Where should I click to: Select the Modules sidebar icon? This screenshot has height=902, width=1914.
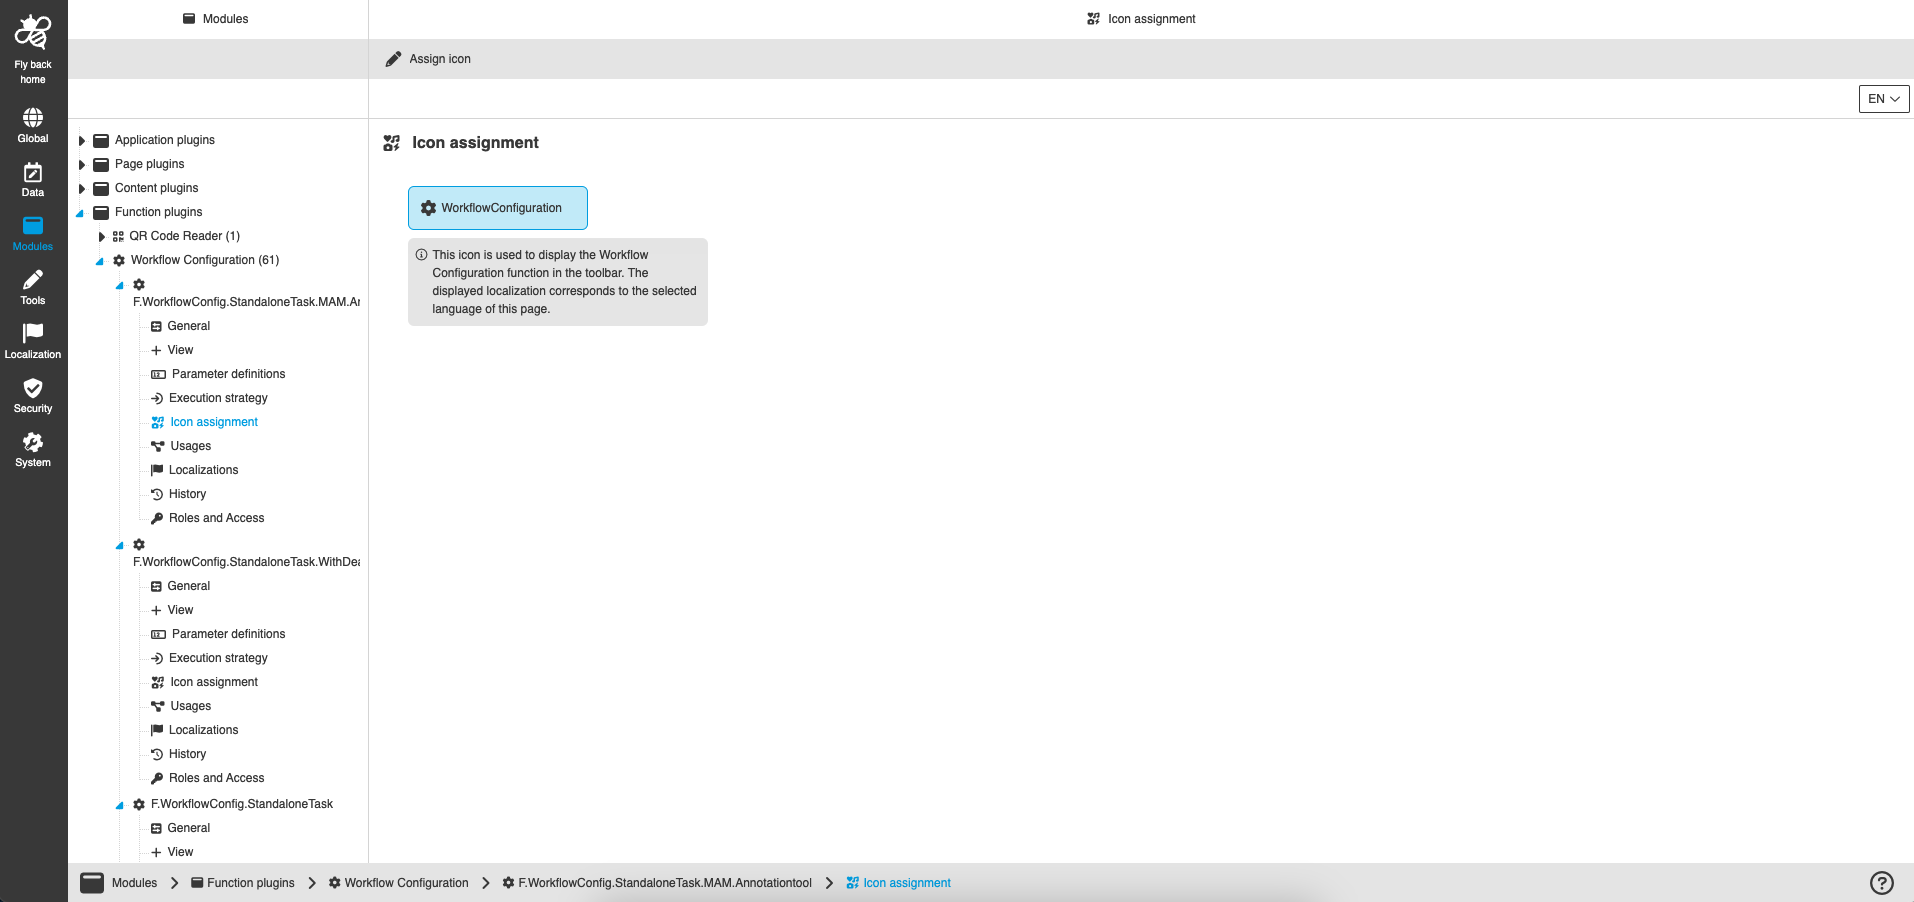(x=33, y=226)
